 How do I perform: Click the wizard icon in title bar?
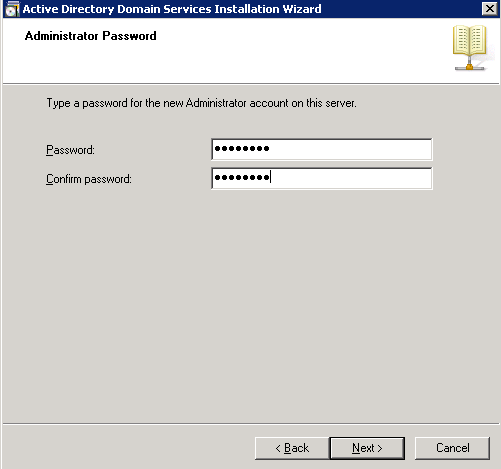(12, 9)
